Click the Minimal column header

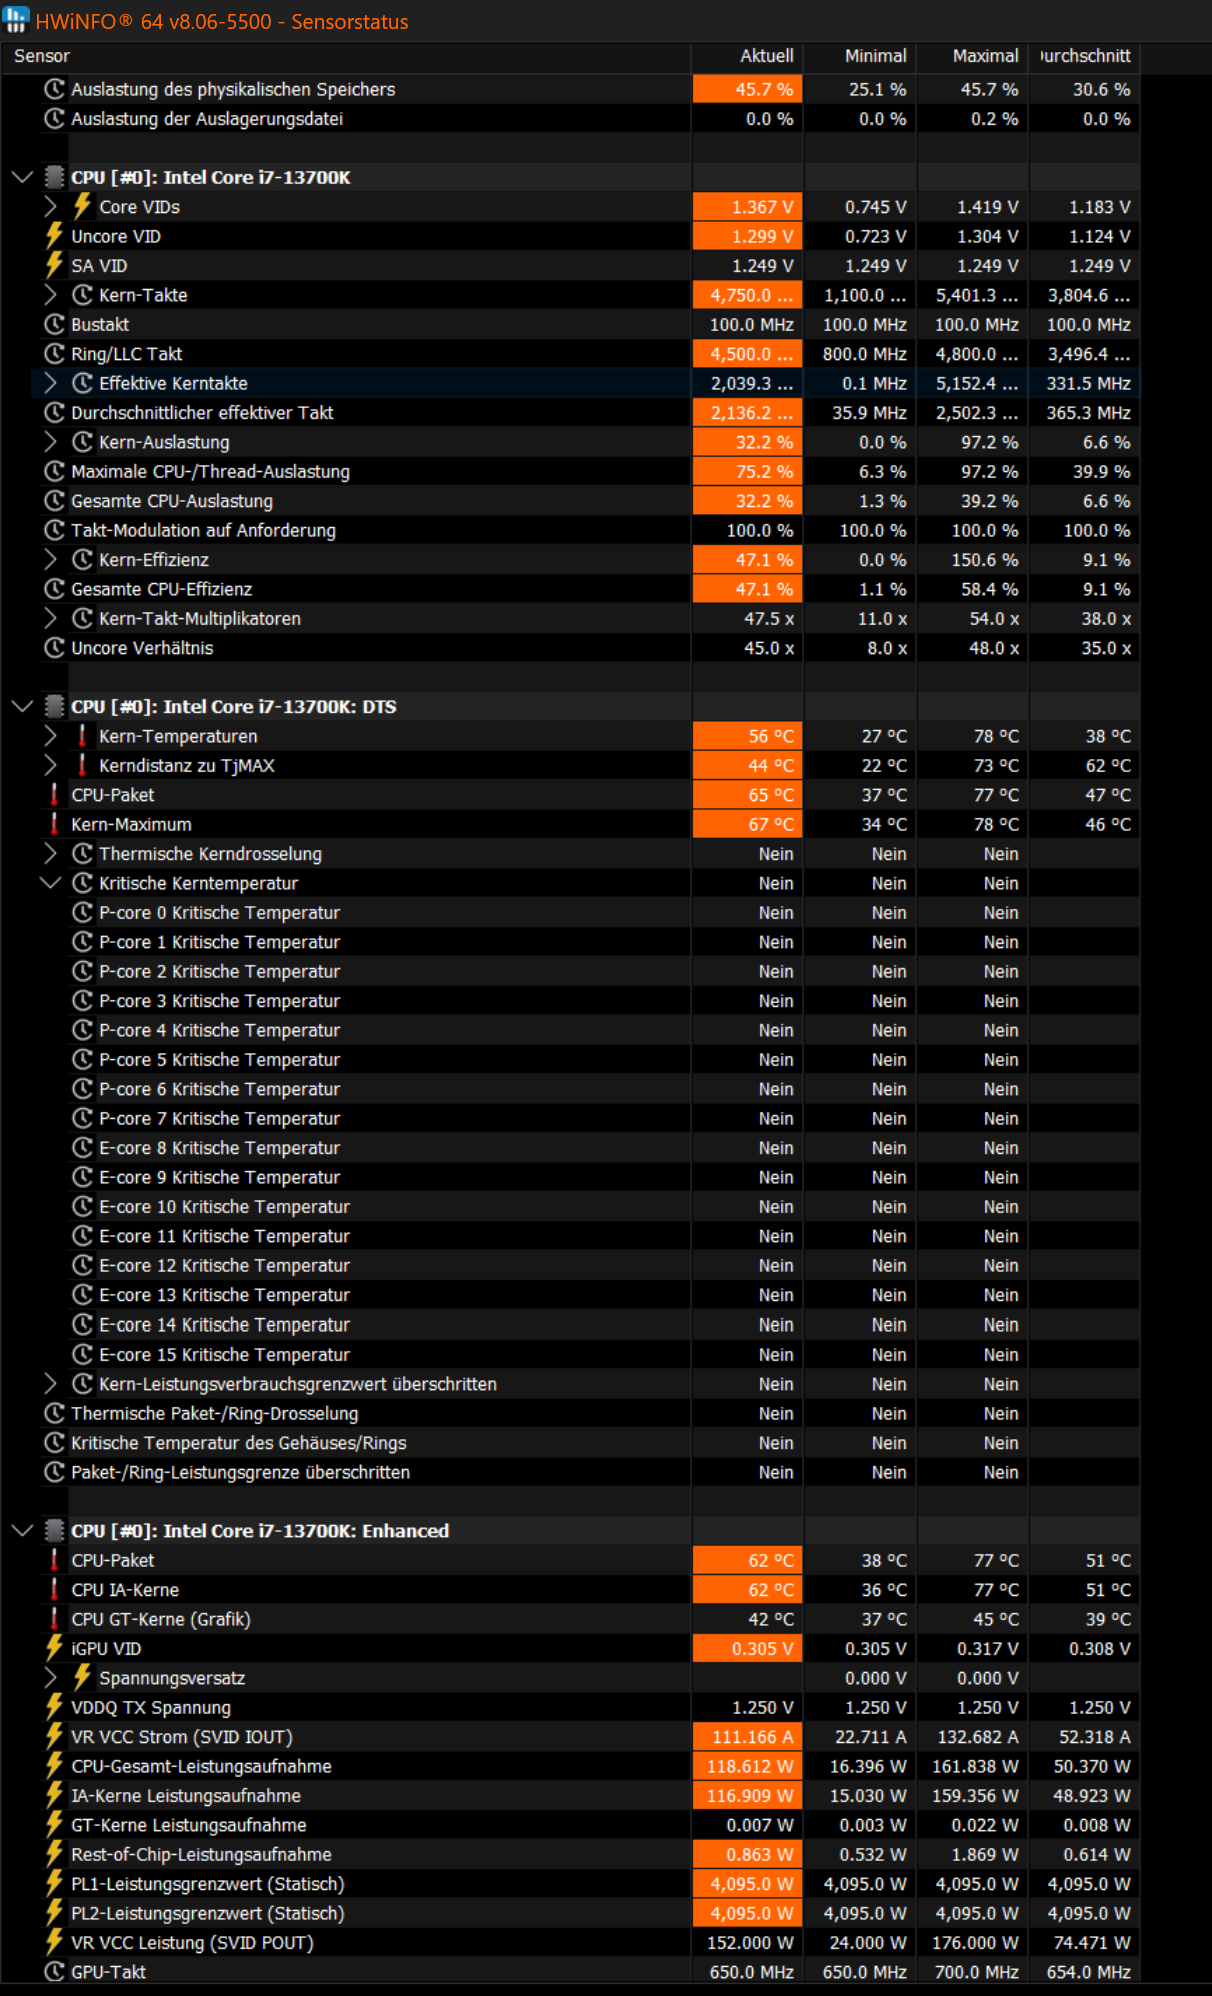coord(860,56)
